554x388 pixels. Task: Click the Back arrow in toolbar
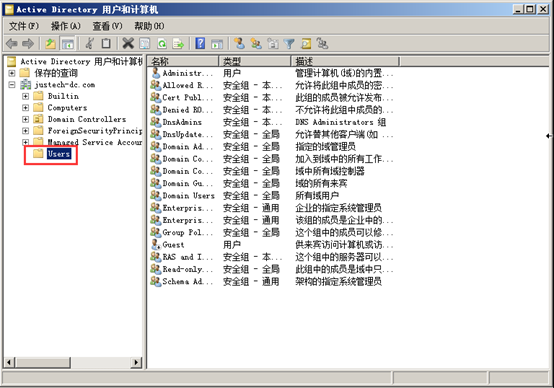[12, 44]
